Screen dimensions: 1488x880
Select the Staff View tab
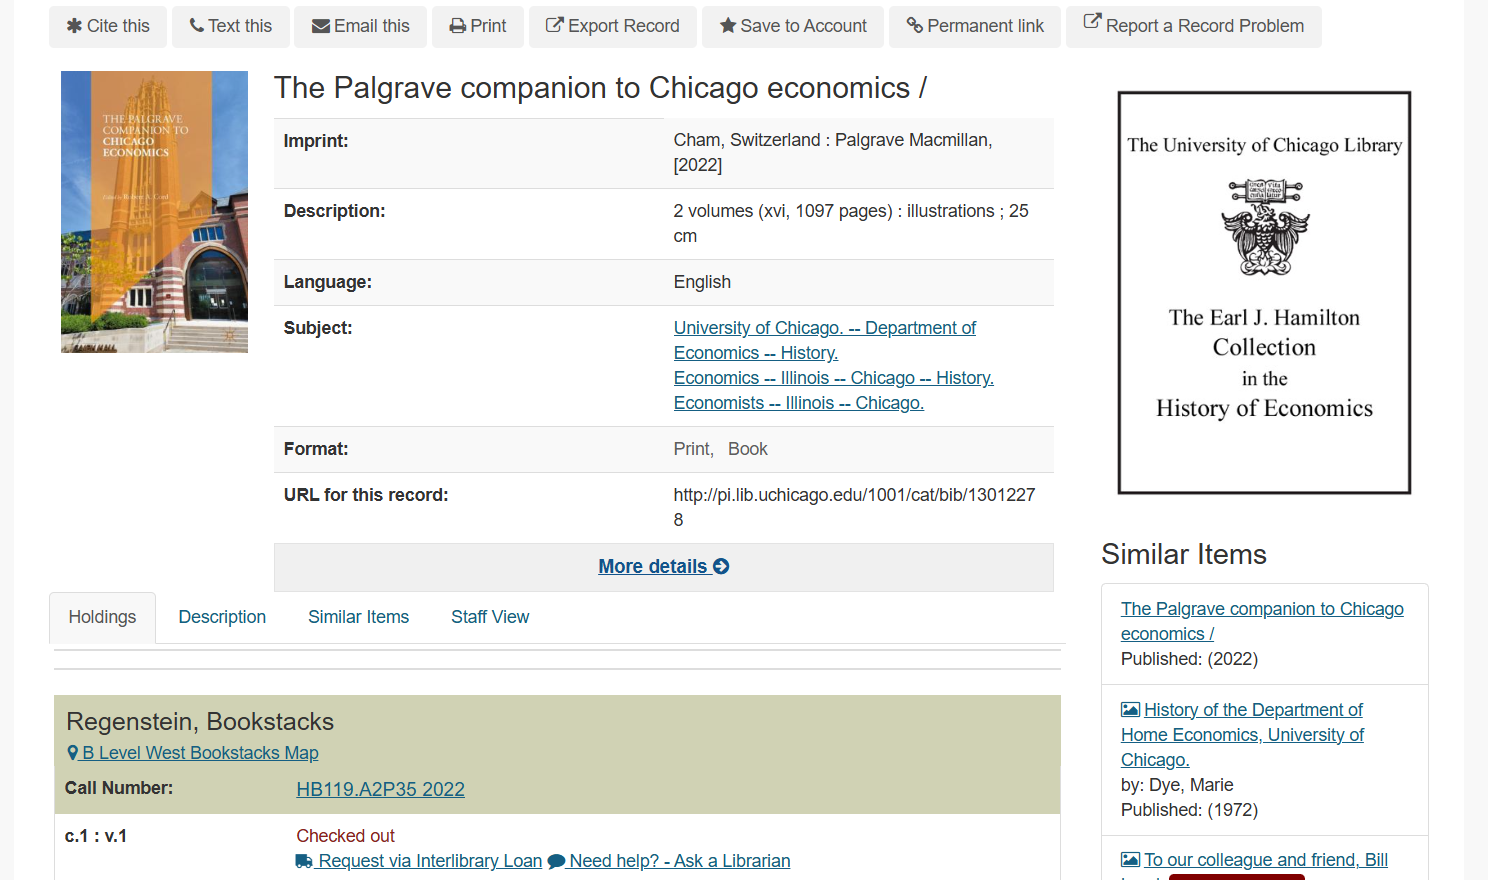[490, 617]
